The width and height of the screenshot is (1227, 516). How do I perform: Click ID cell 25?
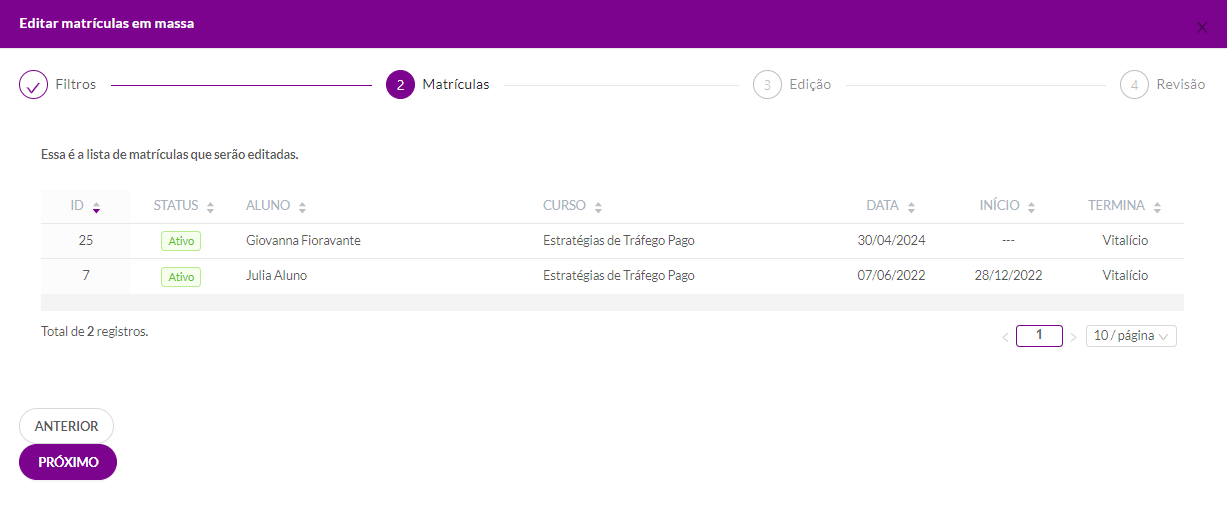(x=86, y=241)
